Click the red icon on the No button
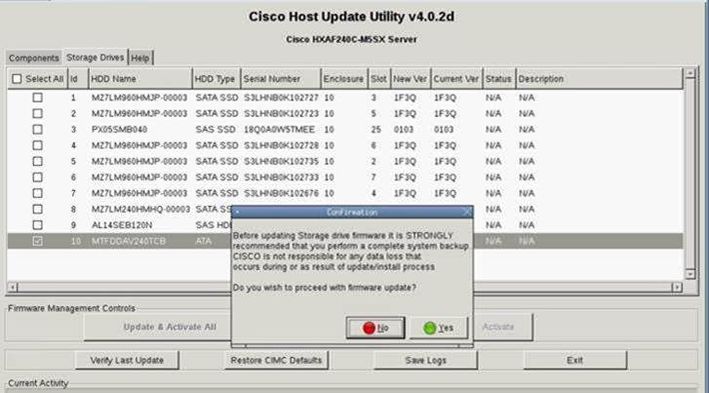This screenshot has width=709, height=393. pyautogui.click(x=369, y=328)
